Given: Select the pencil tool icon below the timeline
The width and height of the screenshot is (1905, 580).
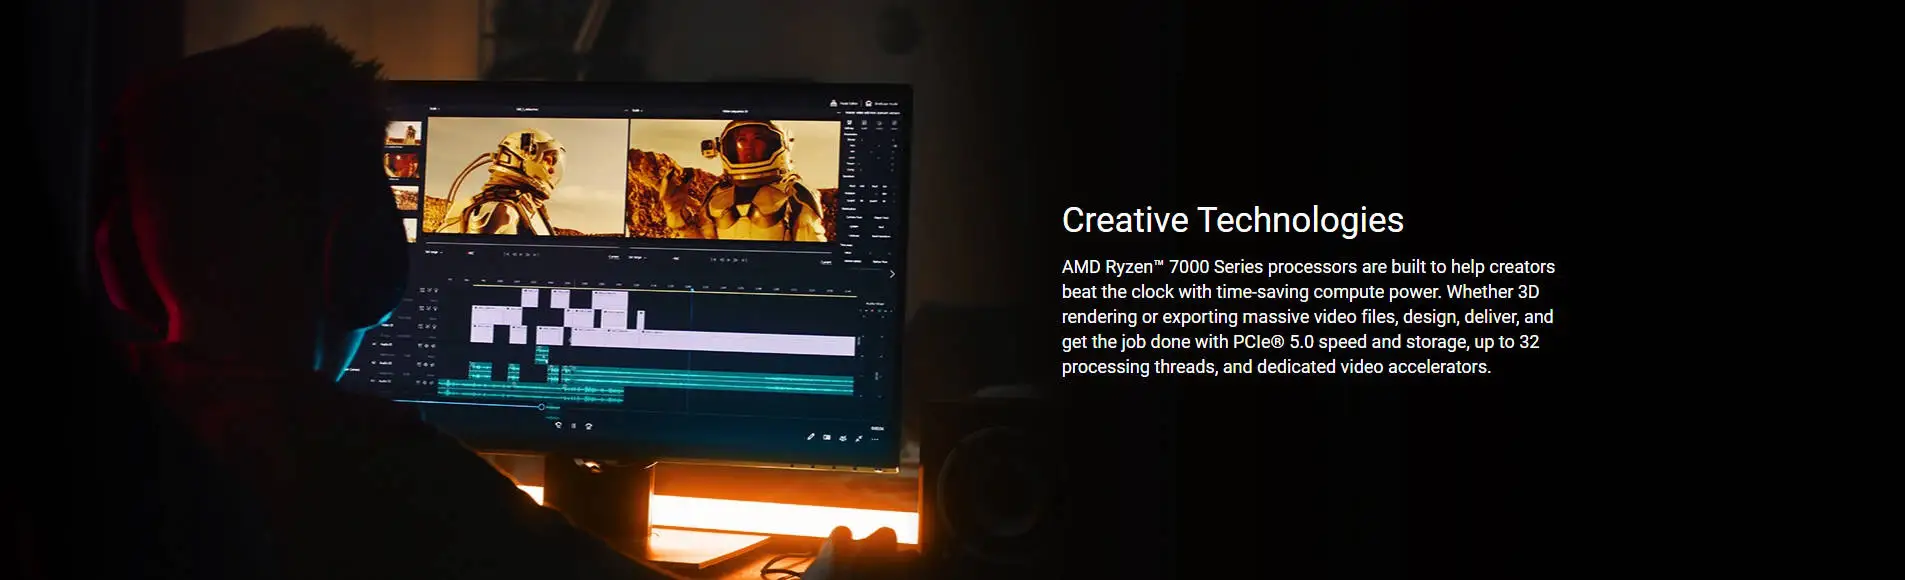Looking at the screenshot, I should pyautogui.click(x=811, y=437).
